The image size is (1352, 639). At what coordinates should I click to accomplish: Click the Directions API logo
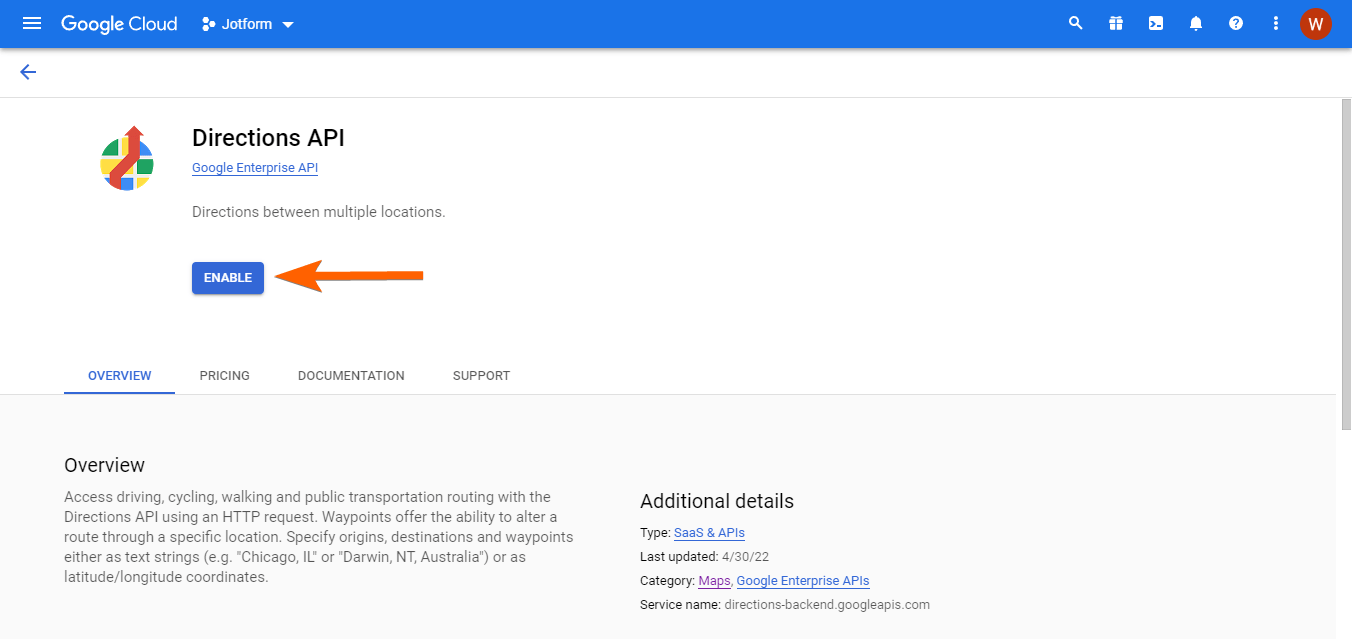(x=127, y=159)
